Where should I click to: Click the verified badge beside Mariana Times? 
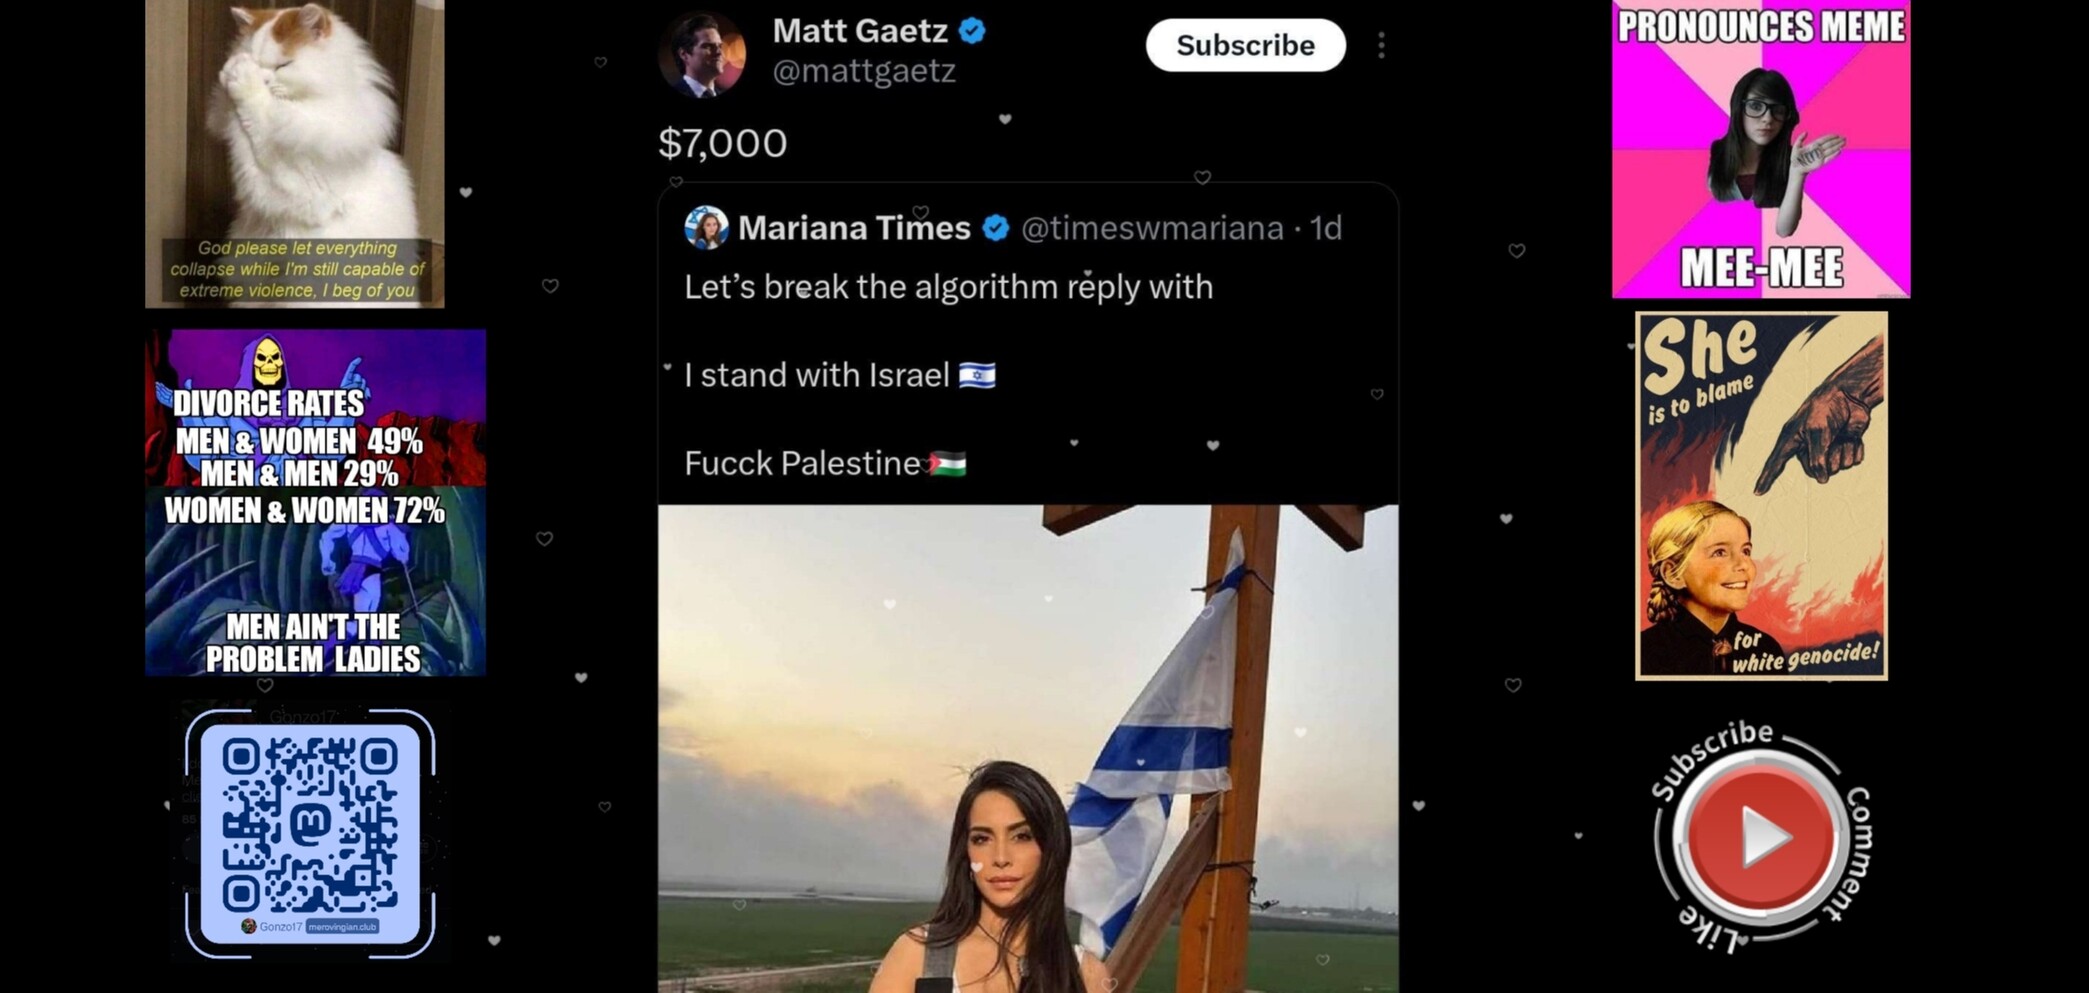click(996, 228)
